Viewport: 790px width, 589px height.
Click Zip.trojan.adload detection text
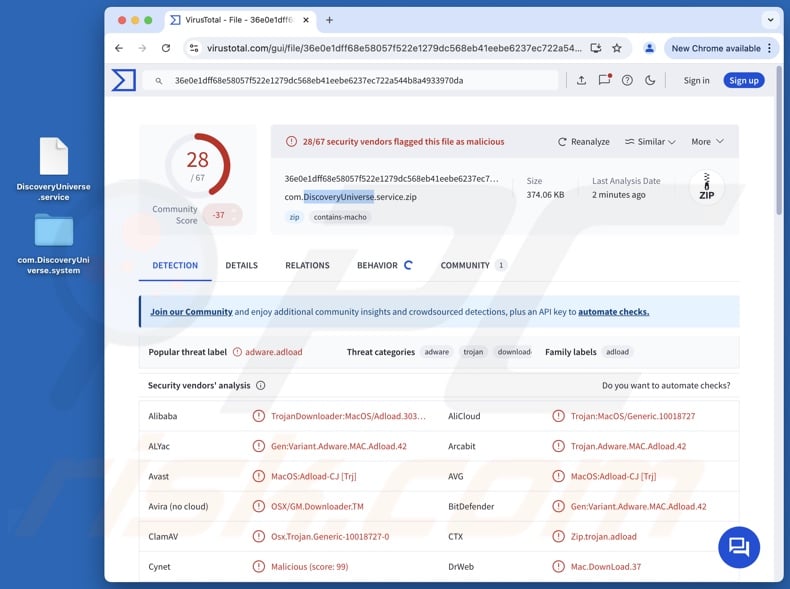click(x=604, y=537)
